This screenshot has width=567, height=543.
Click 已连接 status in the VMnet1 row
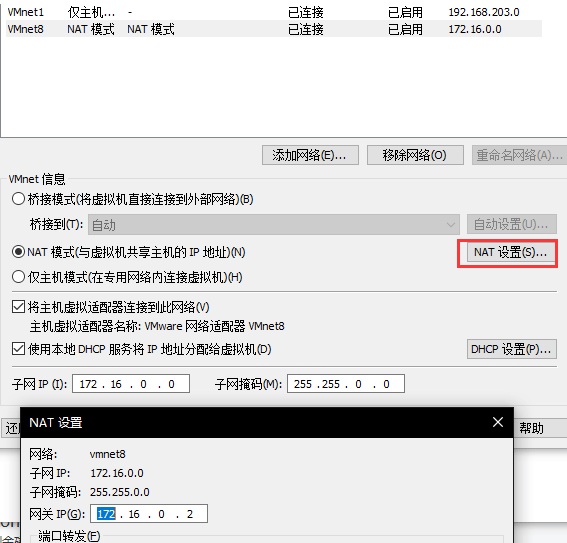pos(306,12)
